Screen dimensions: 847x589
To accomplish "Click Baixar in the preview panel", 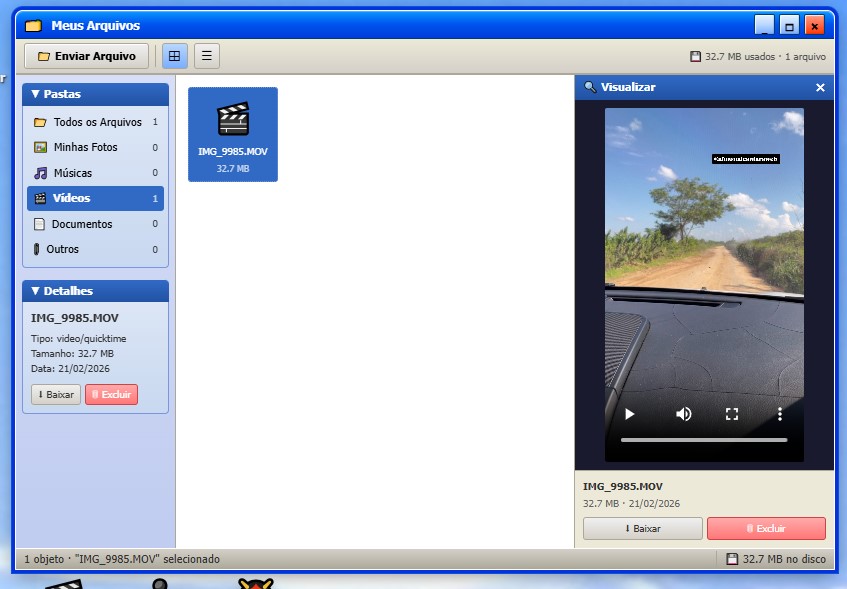I will pos(642,528).
